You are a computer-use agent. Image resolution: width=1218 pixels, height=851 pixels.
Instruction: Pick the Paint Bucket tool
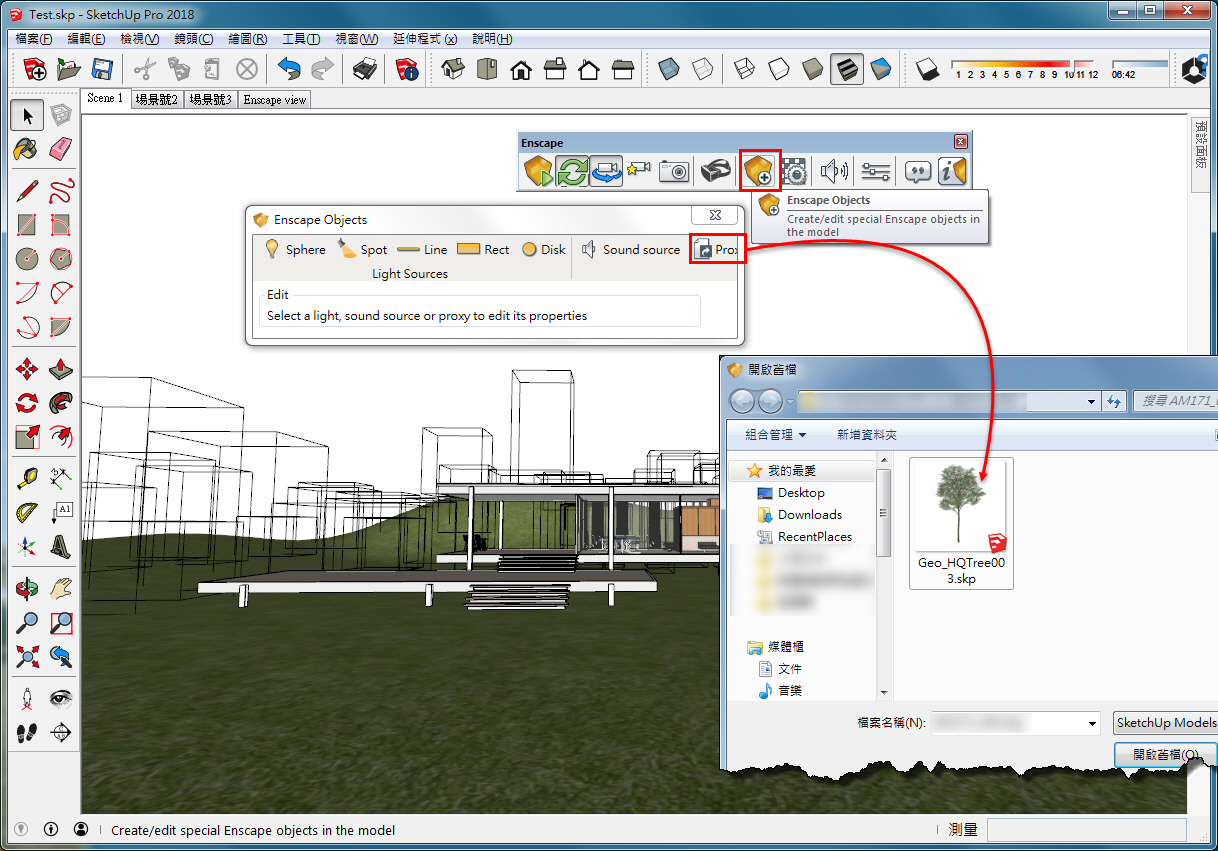27,149
